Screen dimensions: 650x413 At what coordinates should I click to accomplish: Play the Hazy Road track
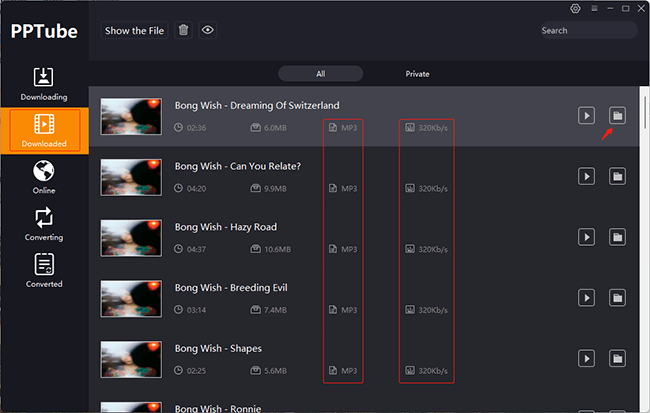(587, 237)
